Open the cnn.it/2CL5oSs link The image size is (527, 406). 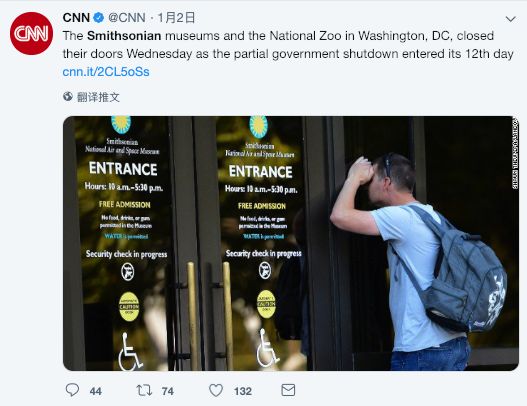[106, 72]
